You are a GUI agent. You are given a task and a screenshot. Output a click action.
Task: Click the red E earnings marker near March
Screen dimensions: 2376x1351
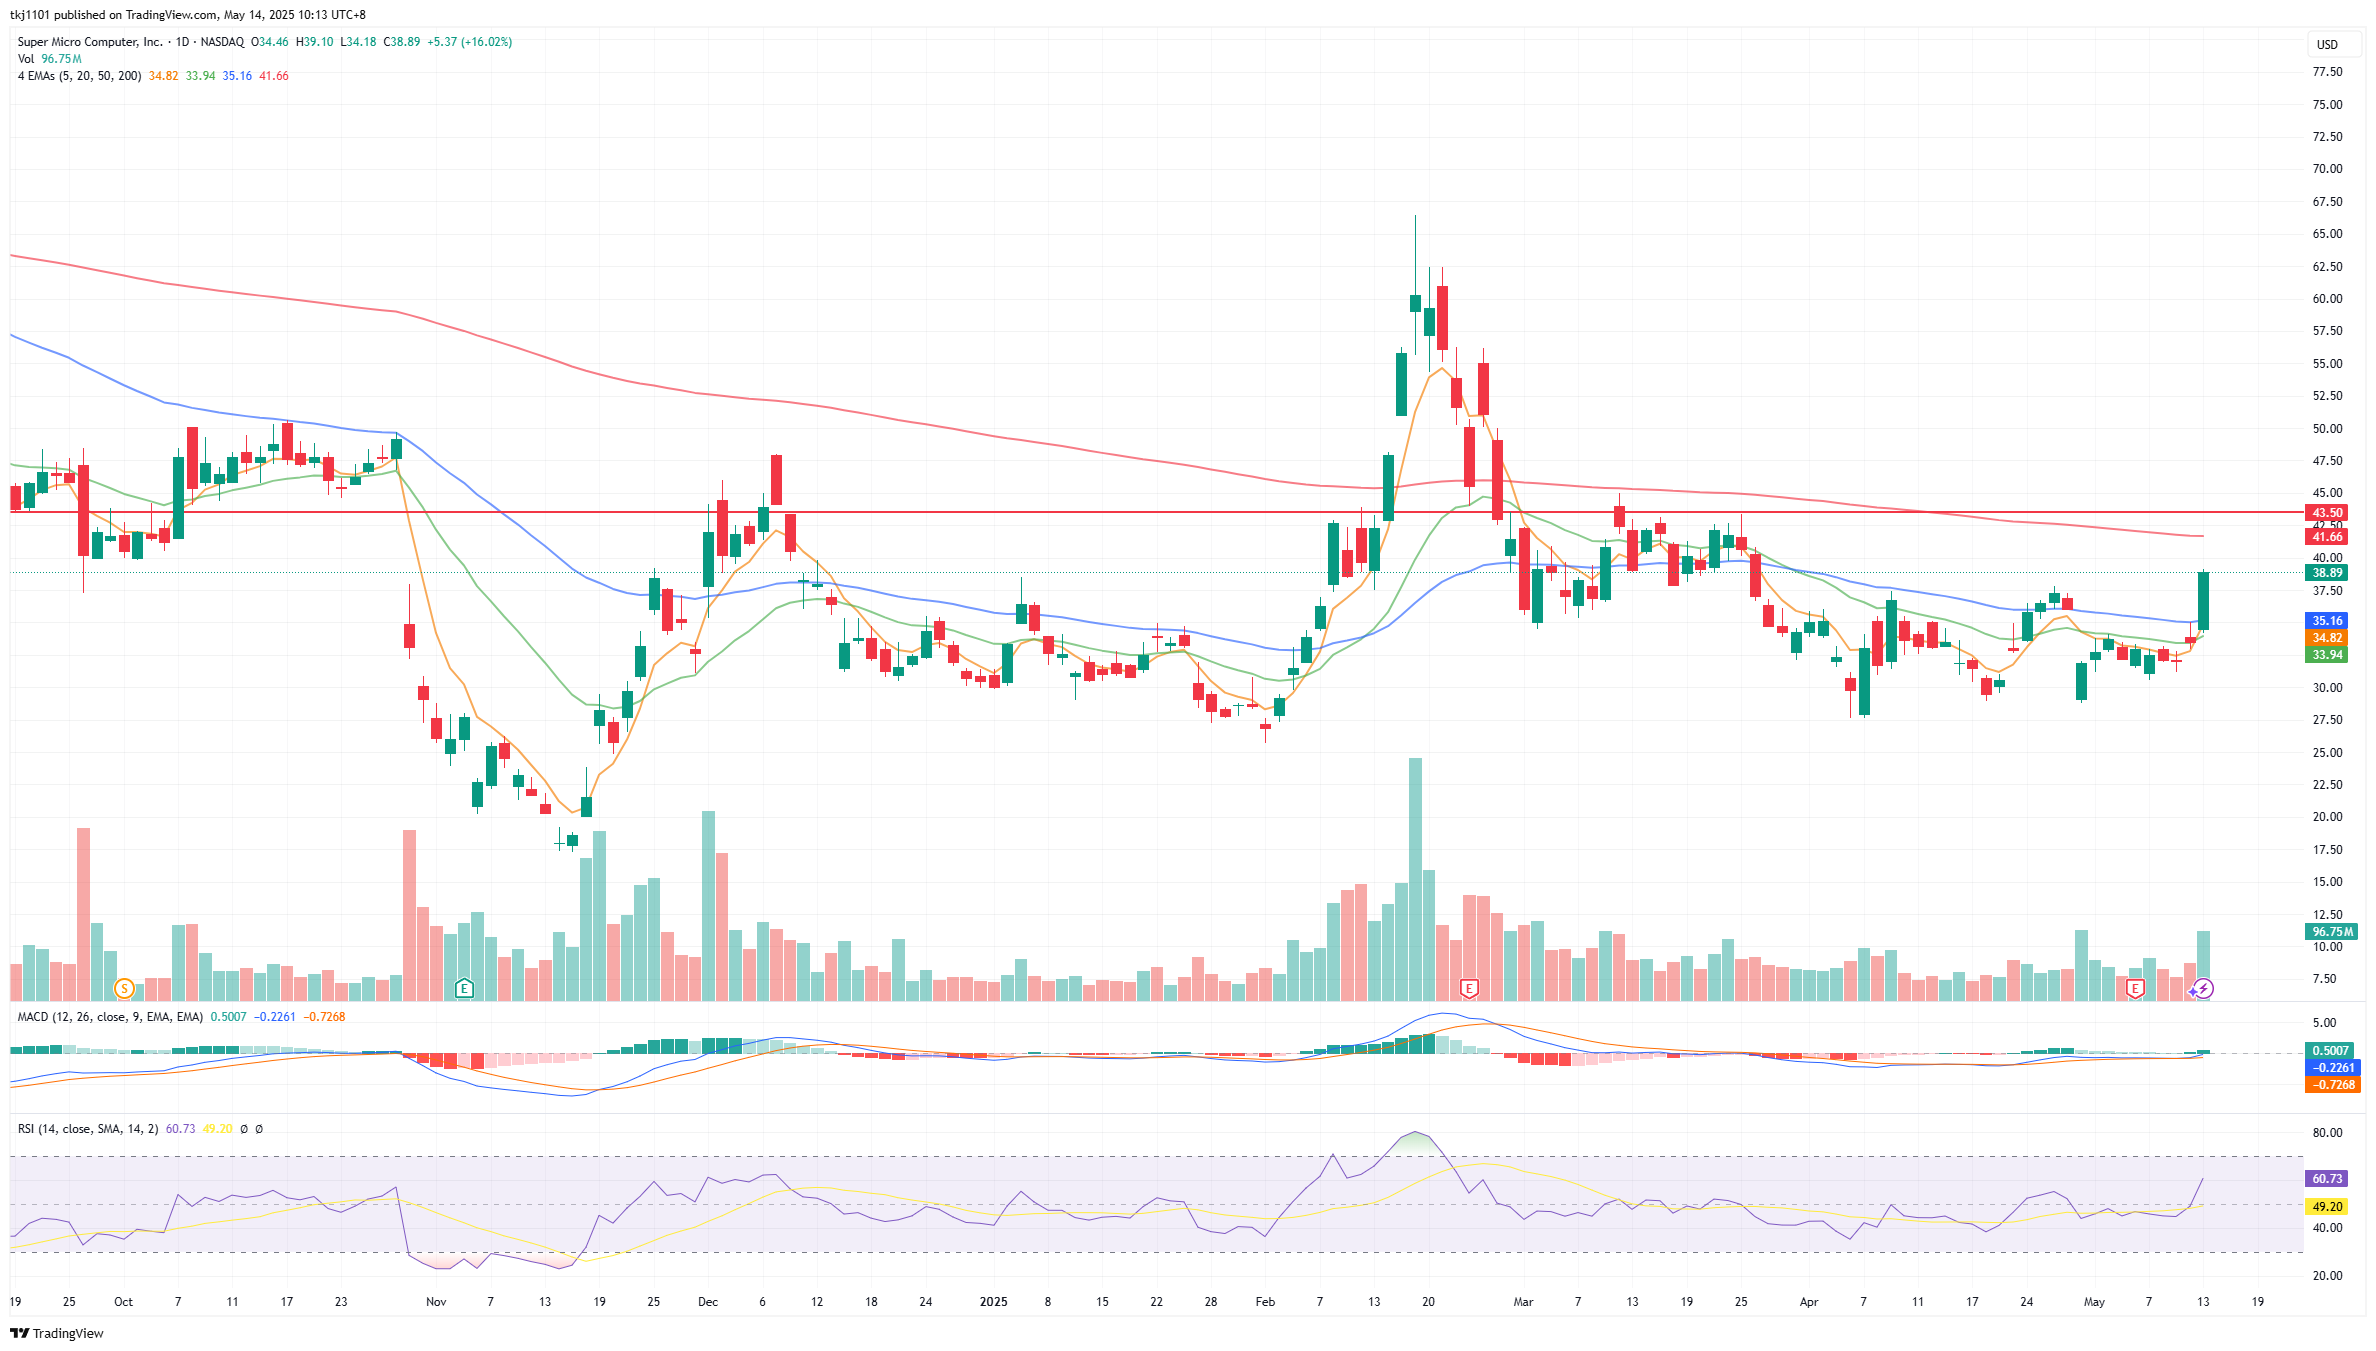coord(1469,989)
